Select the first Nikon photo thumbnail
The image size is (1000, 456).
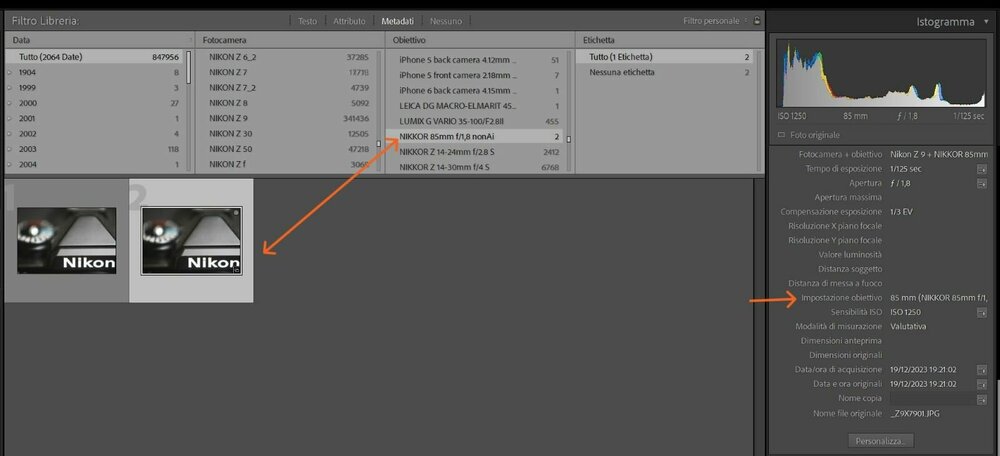(x=66, y=240)
